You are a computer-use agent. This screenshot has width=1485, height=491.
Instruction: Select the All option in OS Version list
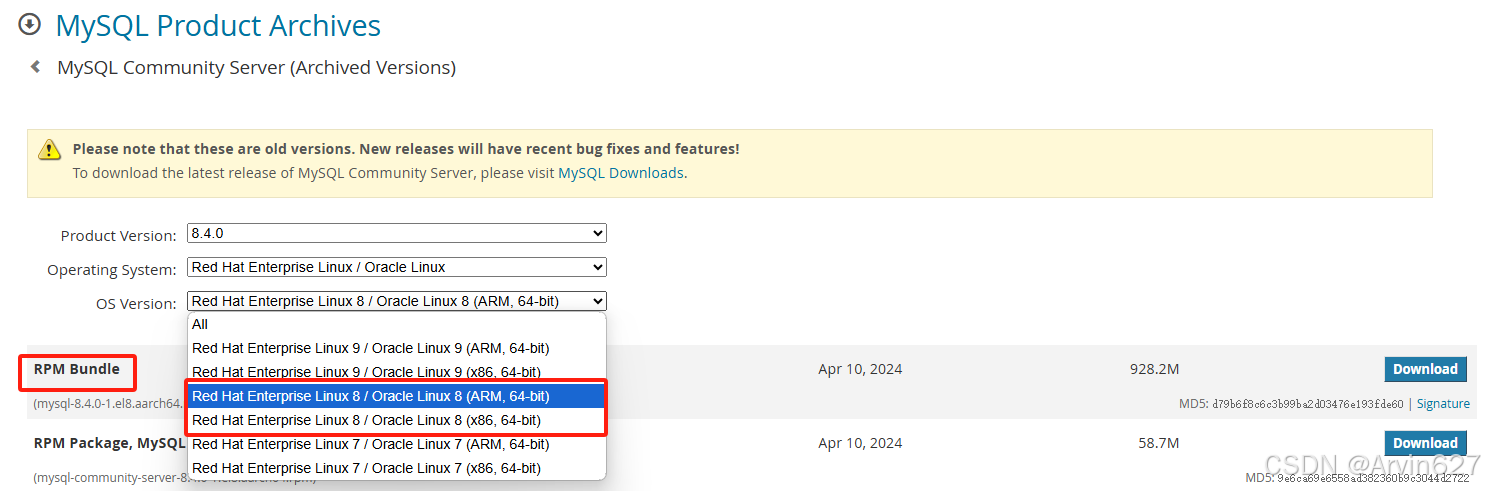[396, 324]
